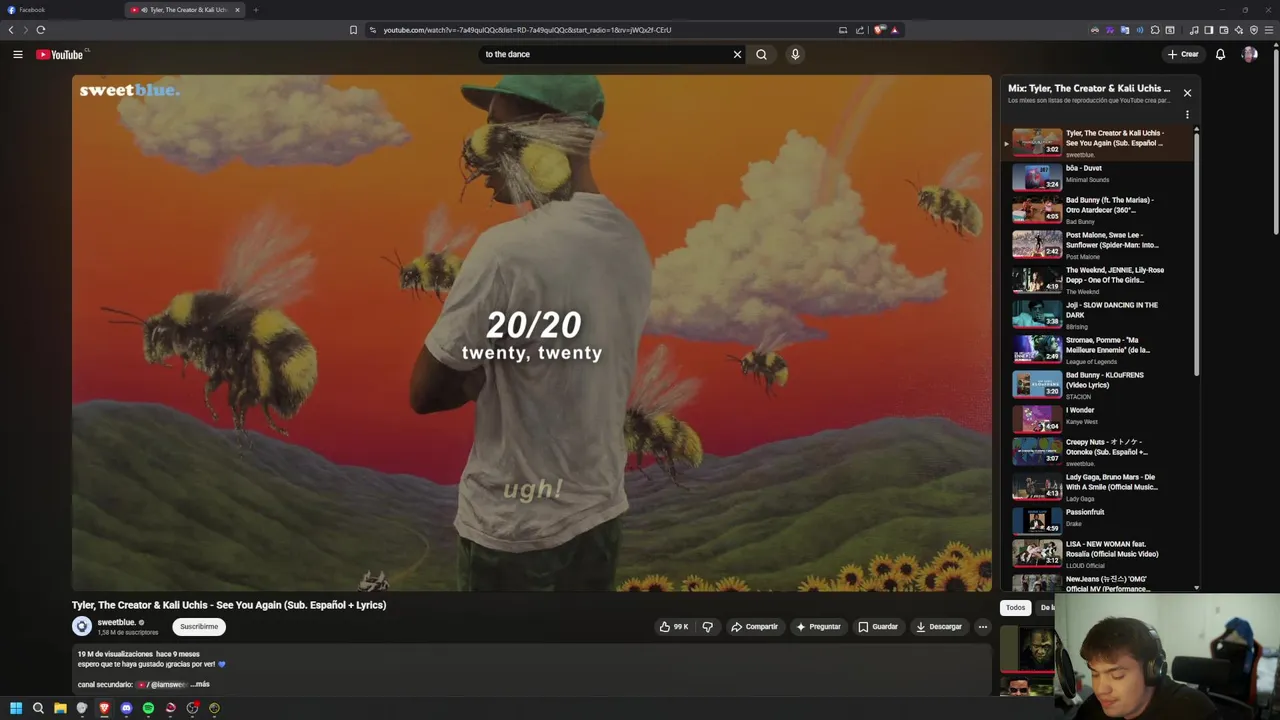
Task: Select the Todos filter chip
Action: 1015,607
